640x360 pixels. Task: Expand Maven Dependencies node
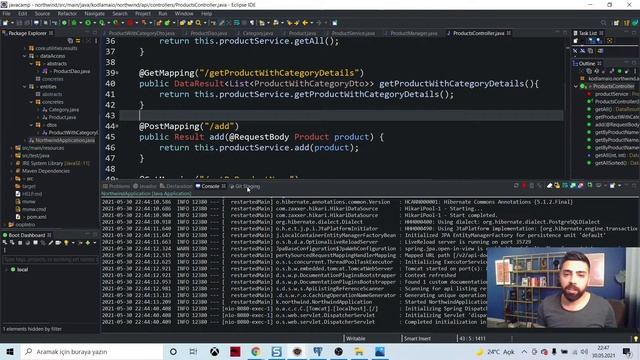(11, 171)
